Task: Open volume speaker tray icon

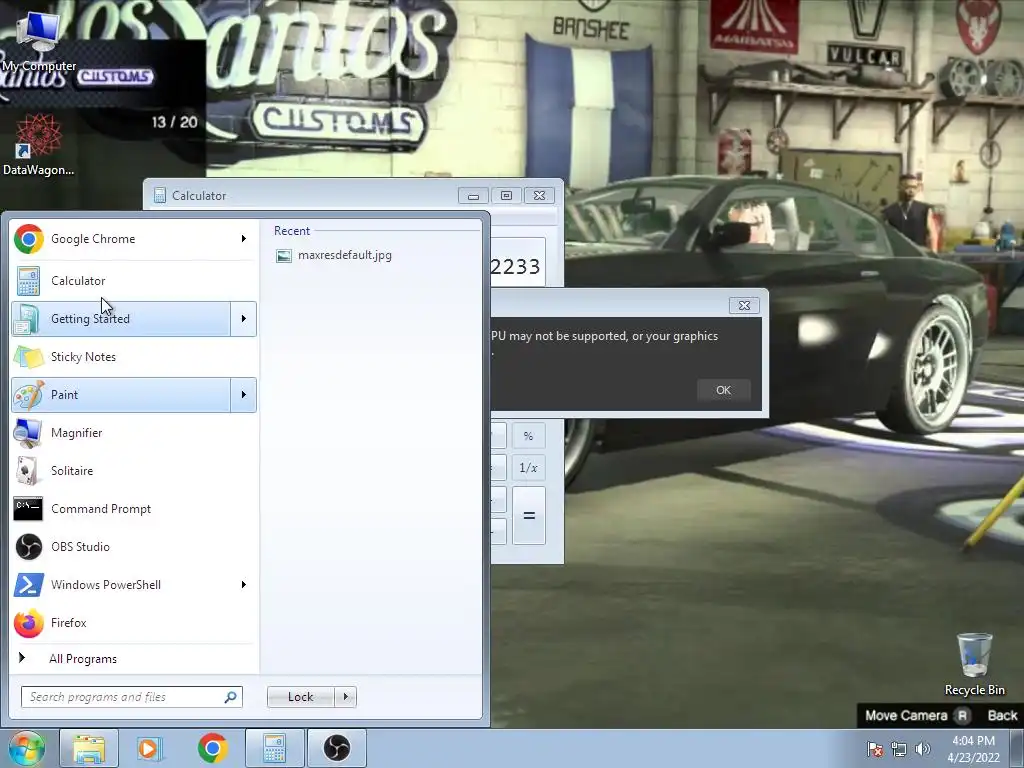Action: point(923,749)
